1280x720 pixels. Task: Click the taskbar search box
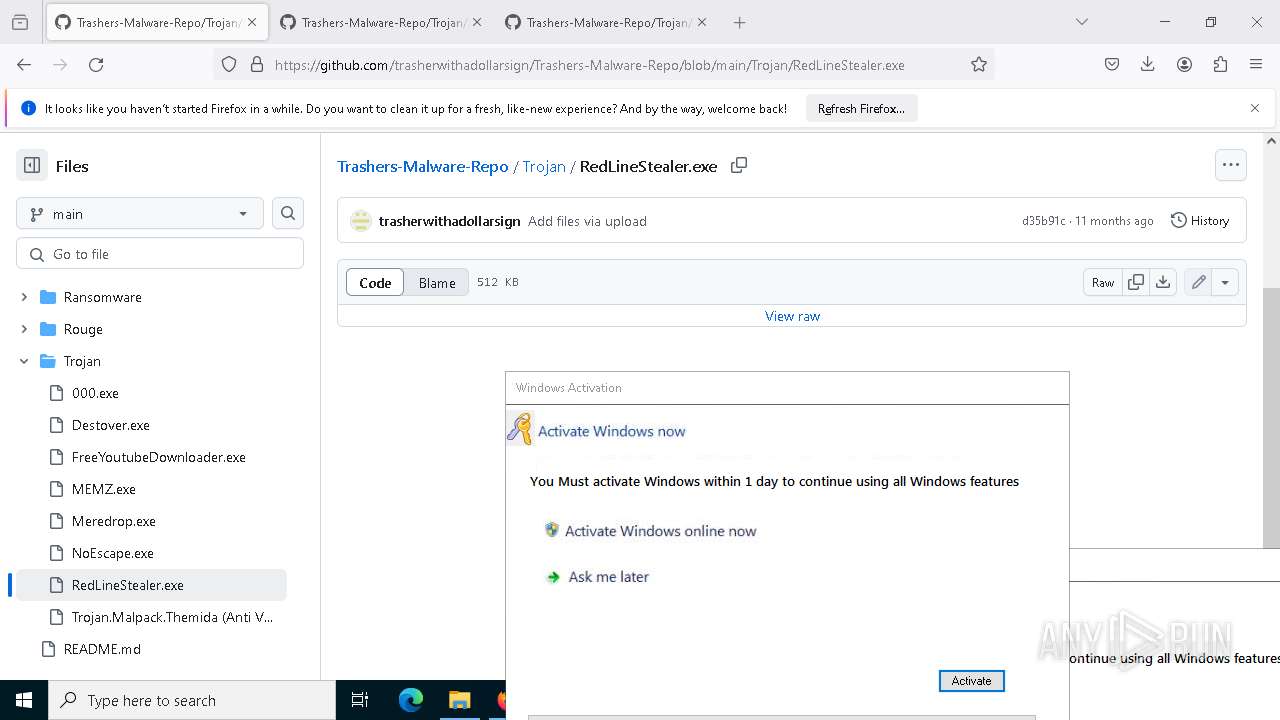tap(192, 700)
